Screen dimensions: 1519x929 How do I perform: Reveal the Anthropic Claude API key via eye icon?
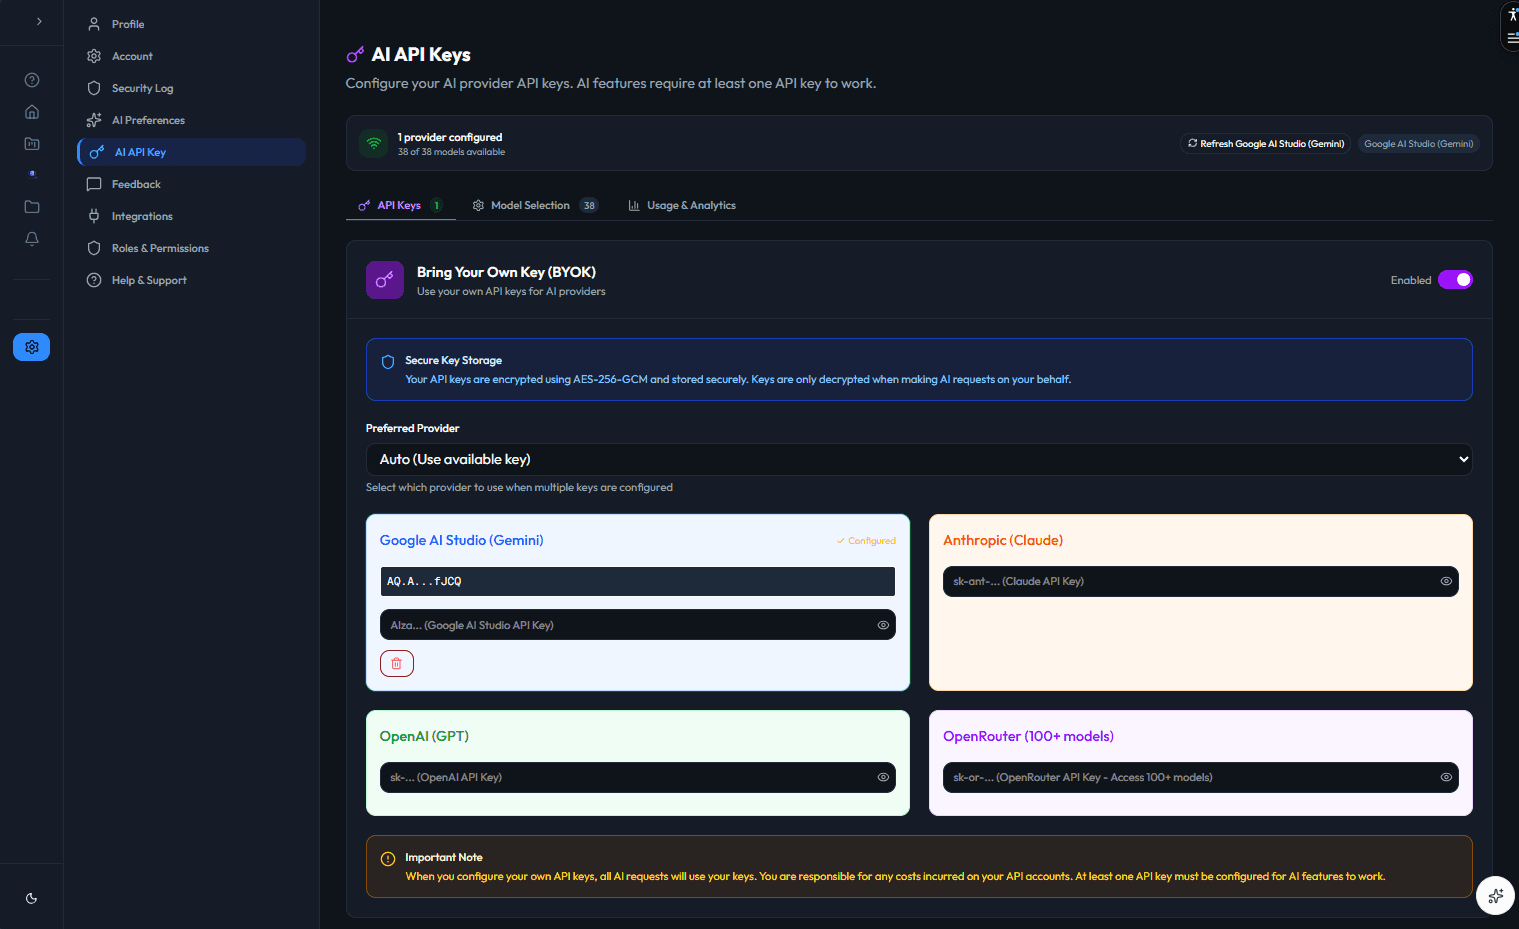point(1446,581)
